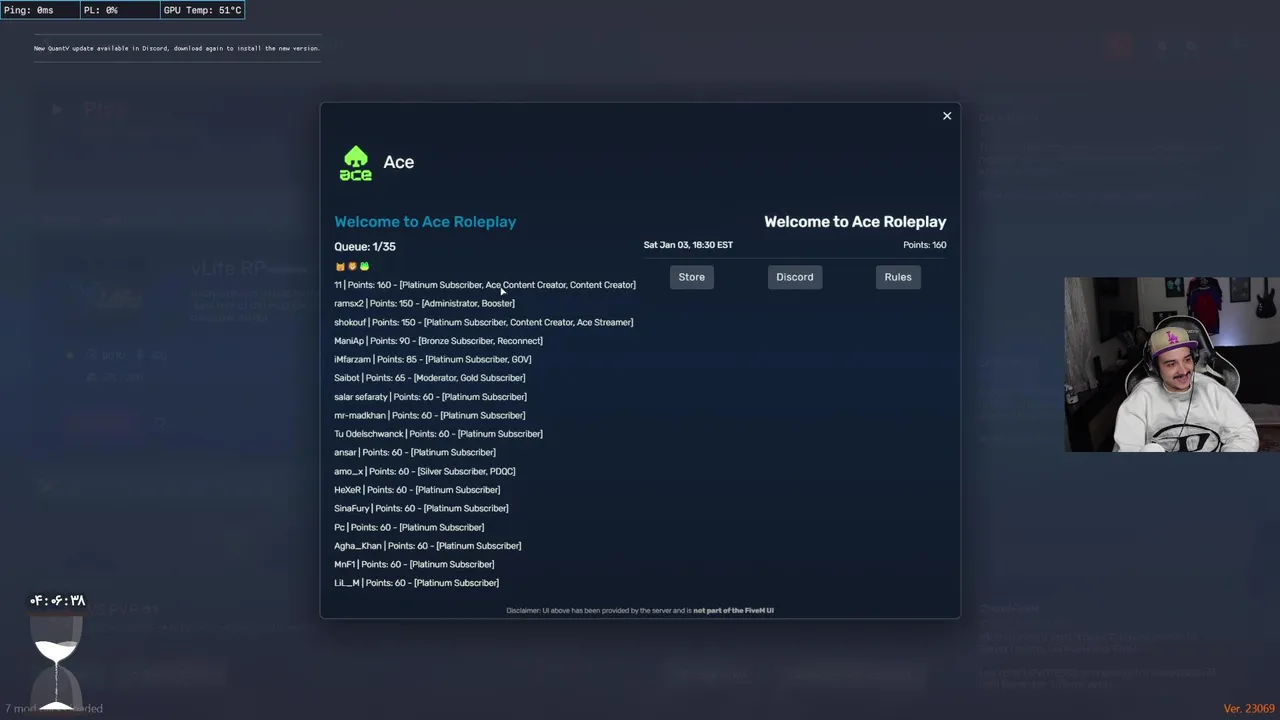This screenshot has height=720, width=1280.
Task: Click the streamer webcam overlay
Action: click(x=1172, y=365)
